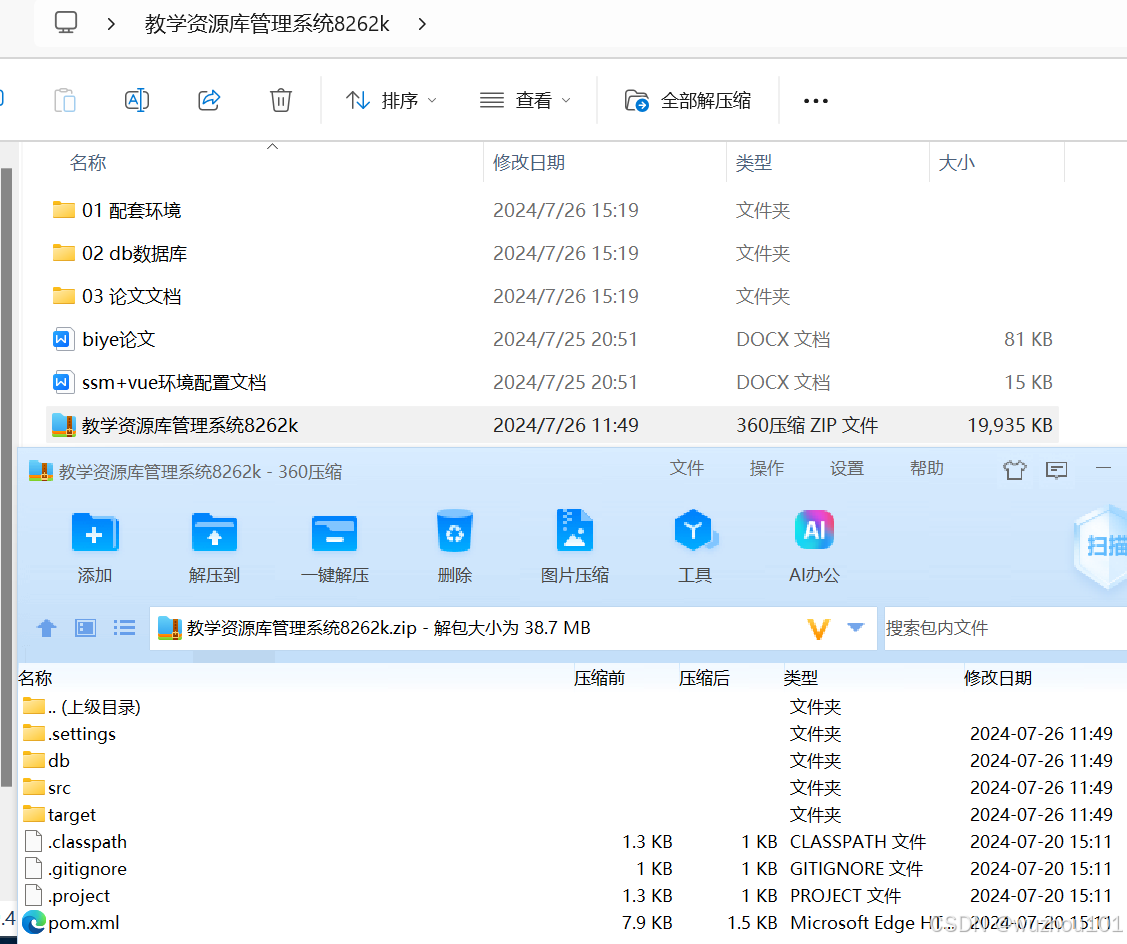Click the chevron after the This PC icon
The image size is (1127, 944).
pyautogui.click(x=111, y=24)
